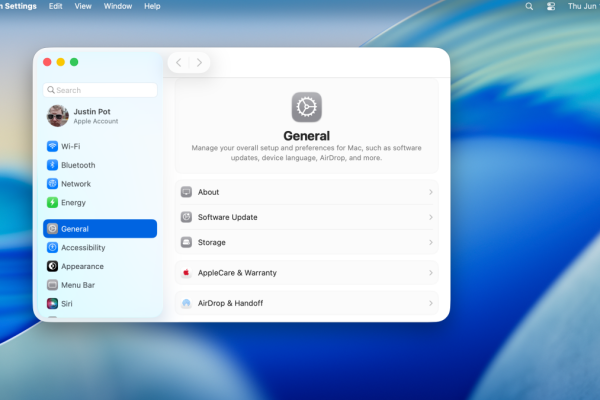This screenshot has height=400, width=600.
Task: Open the Software Update label
Action: tap(228, 217)
